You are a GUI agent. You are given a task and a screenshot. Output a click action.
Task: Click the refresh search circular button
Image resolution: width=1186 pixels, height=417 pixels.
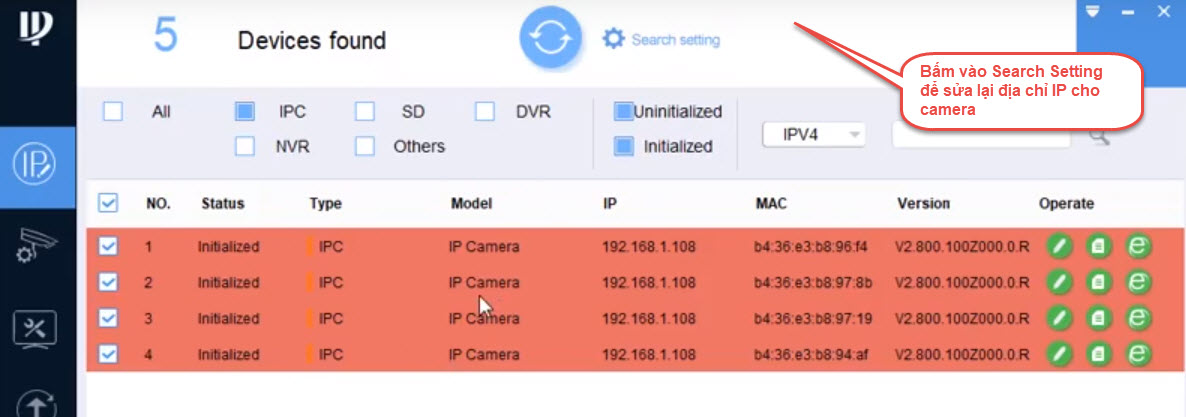pyautogui.click(x=551, y=39)
